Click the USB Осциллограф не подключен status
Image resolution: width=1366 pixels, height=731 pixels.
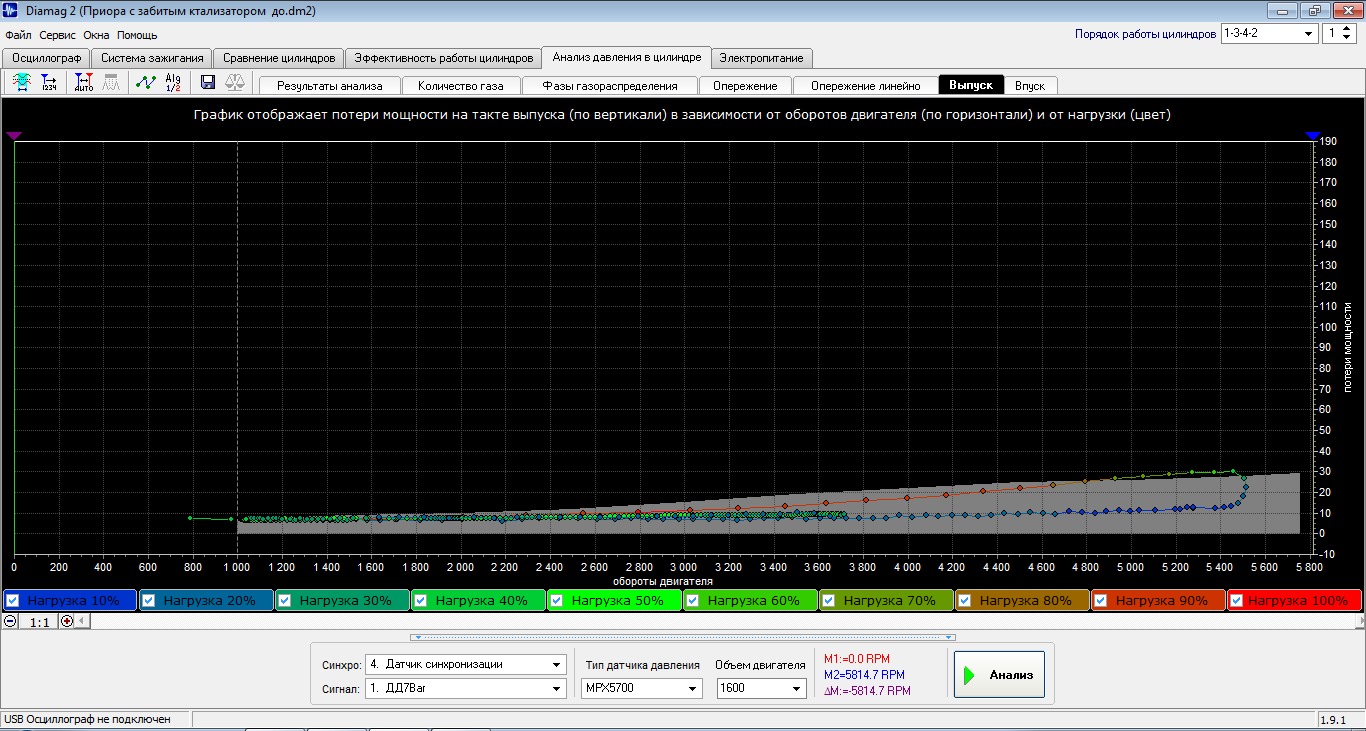point(87,719)
